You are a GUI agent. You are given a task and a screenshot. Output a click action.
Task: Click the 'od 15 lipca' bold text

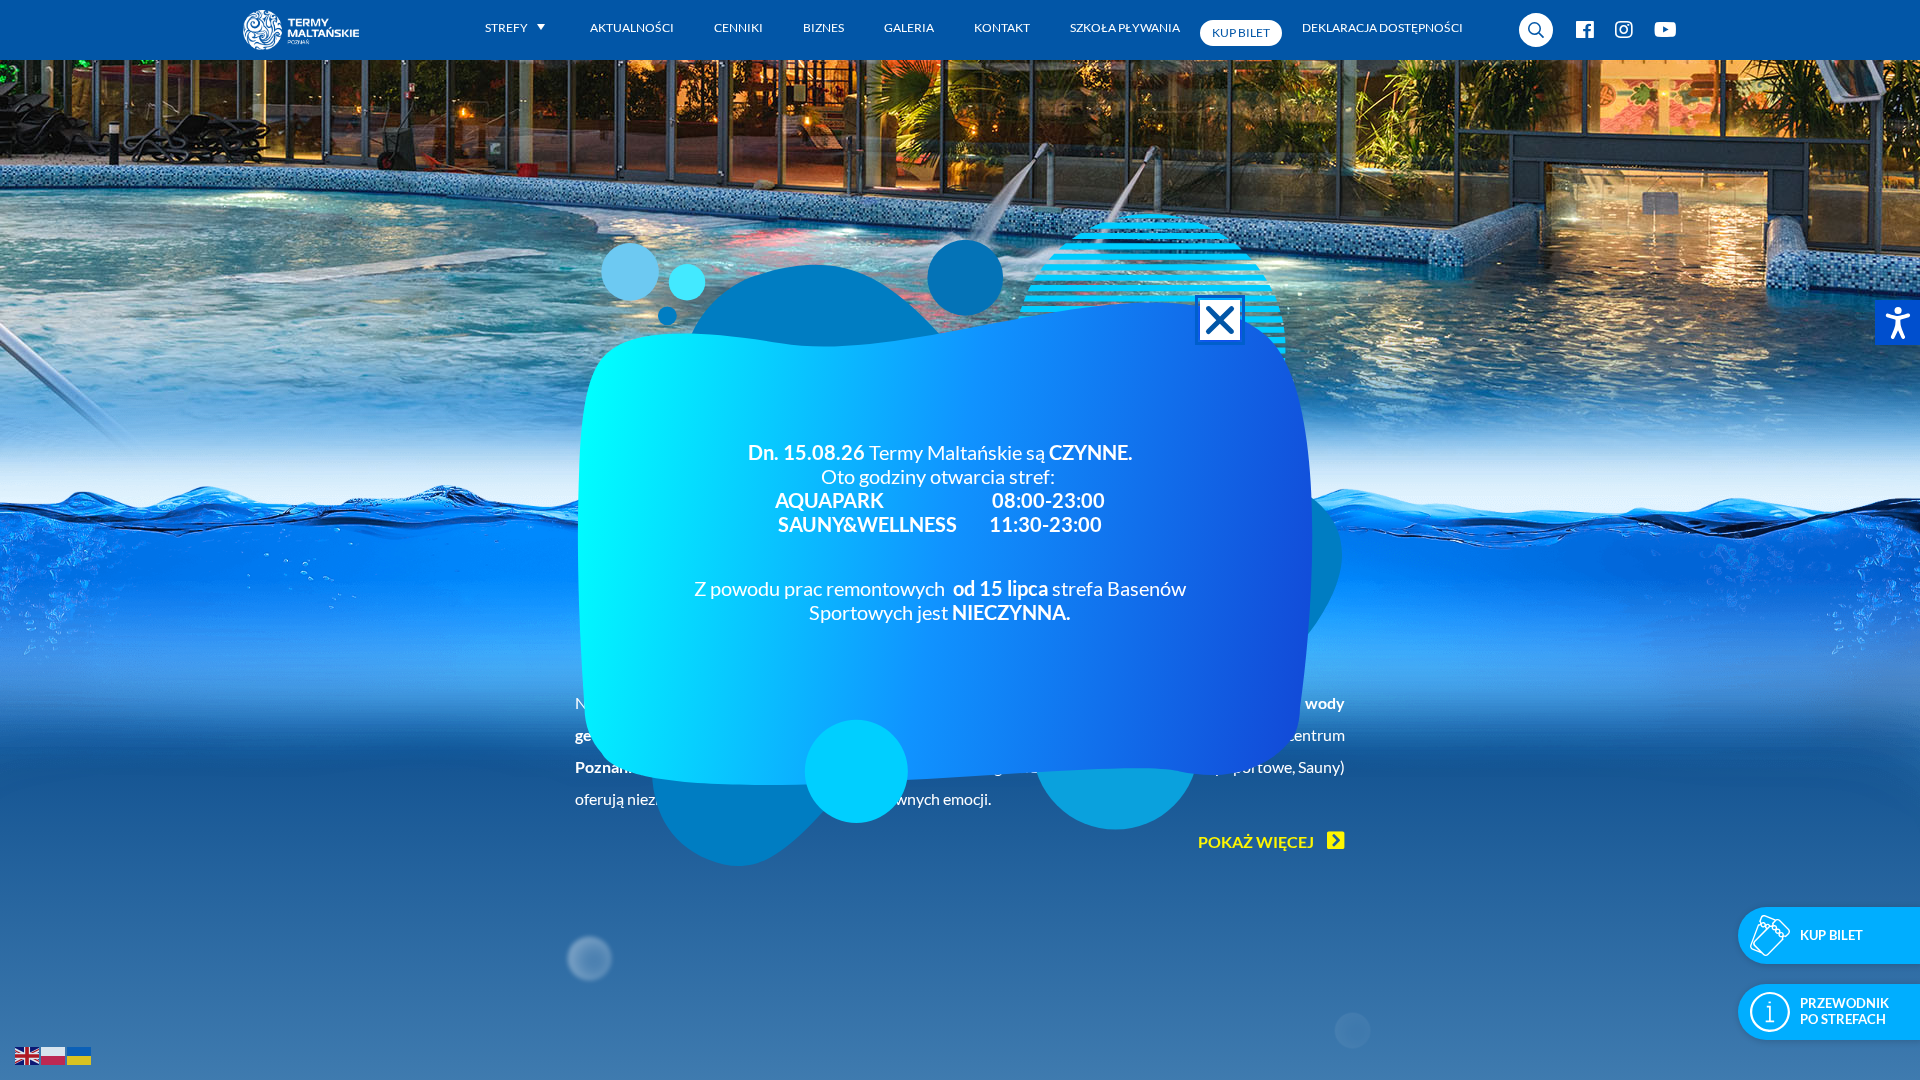point(1000,588)
